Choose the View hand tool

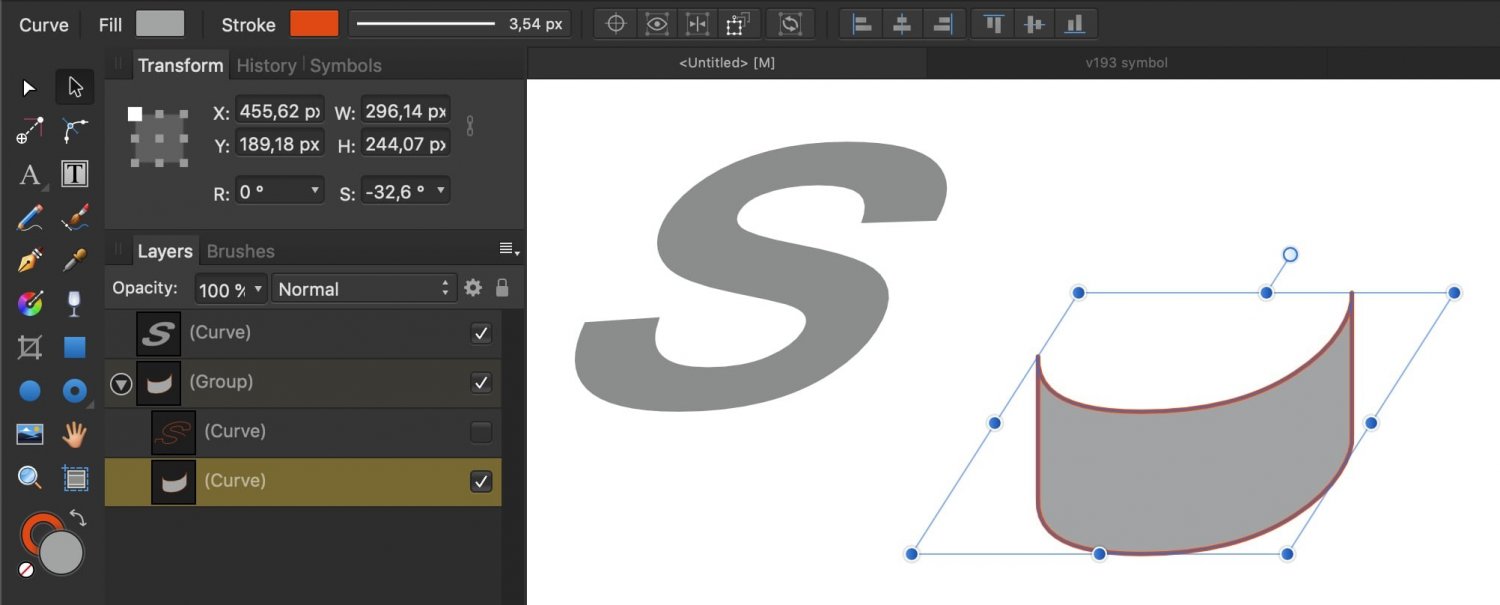click(x=75, y=435)
